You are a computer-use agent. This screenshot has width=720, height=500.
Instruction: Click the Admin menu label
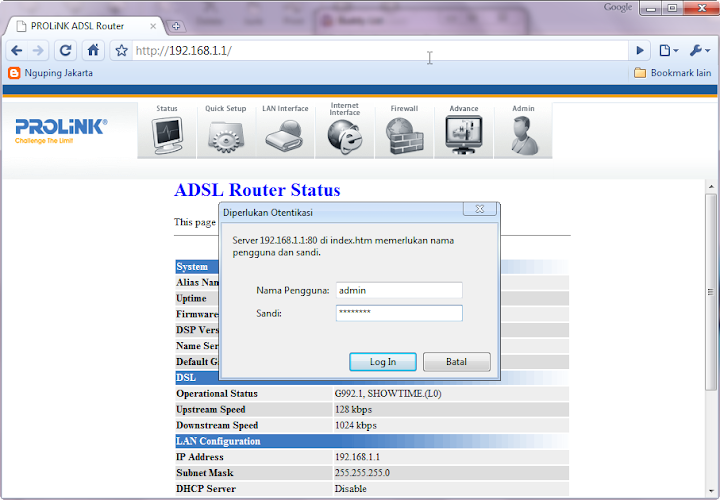point(523,108)
